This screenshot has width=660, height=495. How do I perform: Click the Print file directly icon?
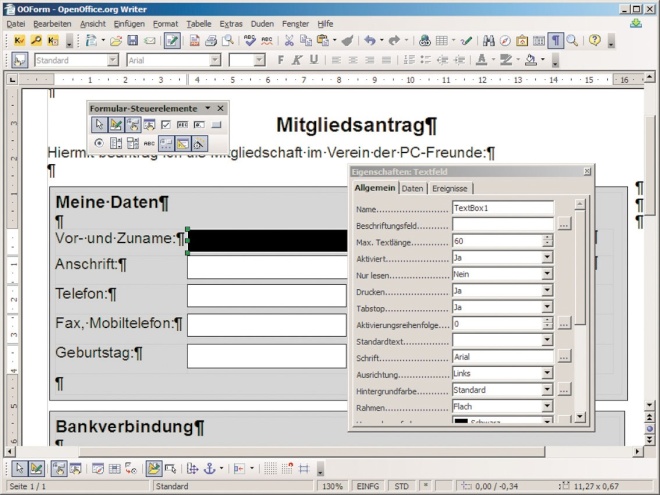click(x=211, y=40)
